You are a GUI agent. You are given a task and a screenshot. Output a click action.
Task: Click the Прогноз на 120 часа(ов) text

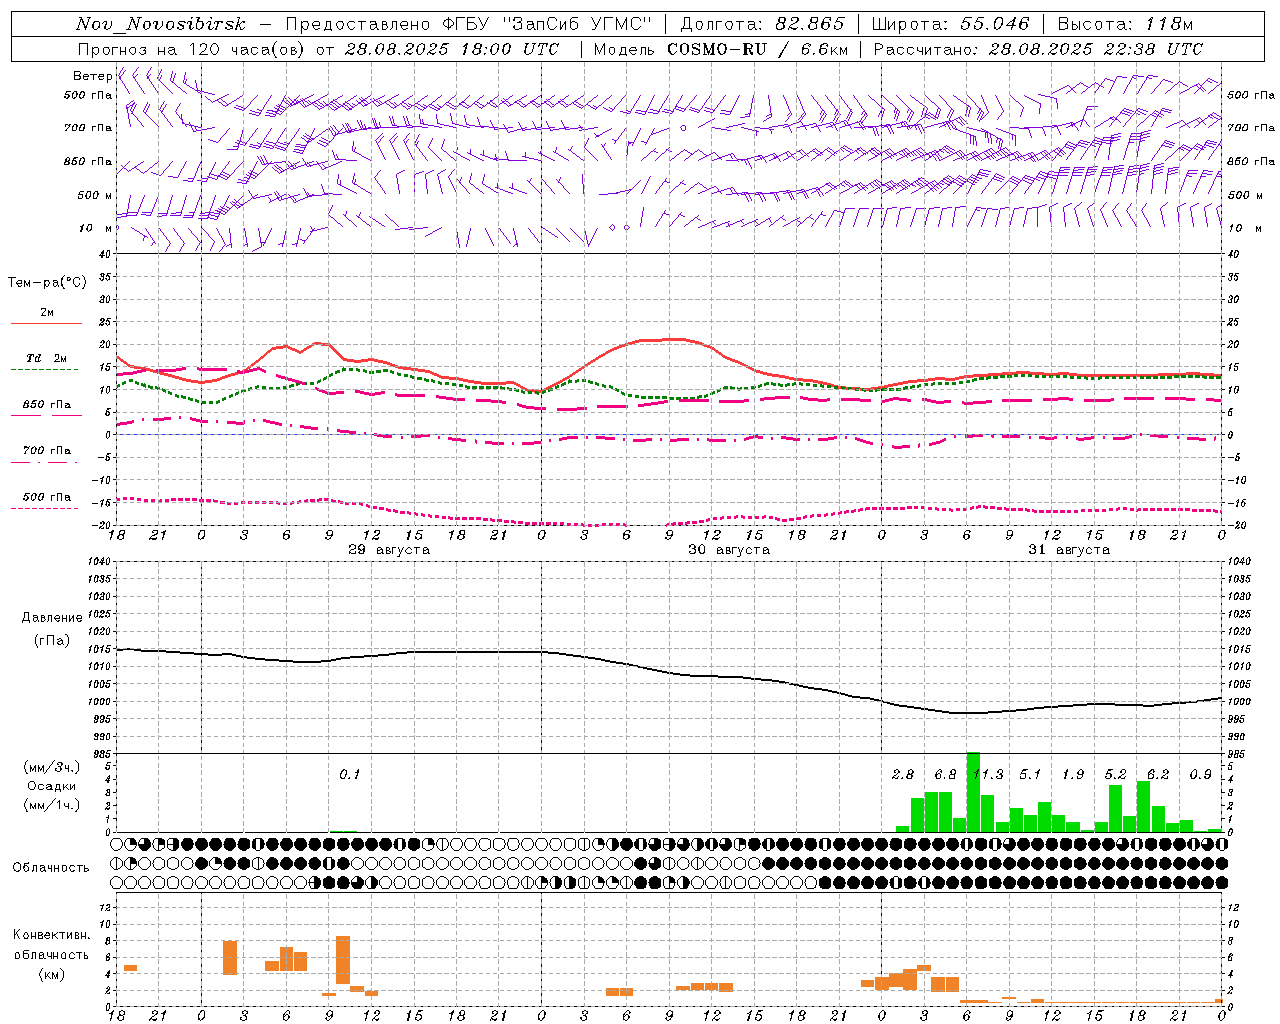click(193, 49)
